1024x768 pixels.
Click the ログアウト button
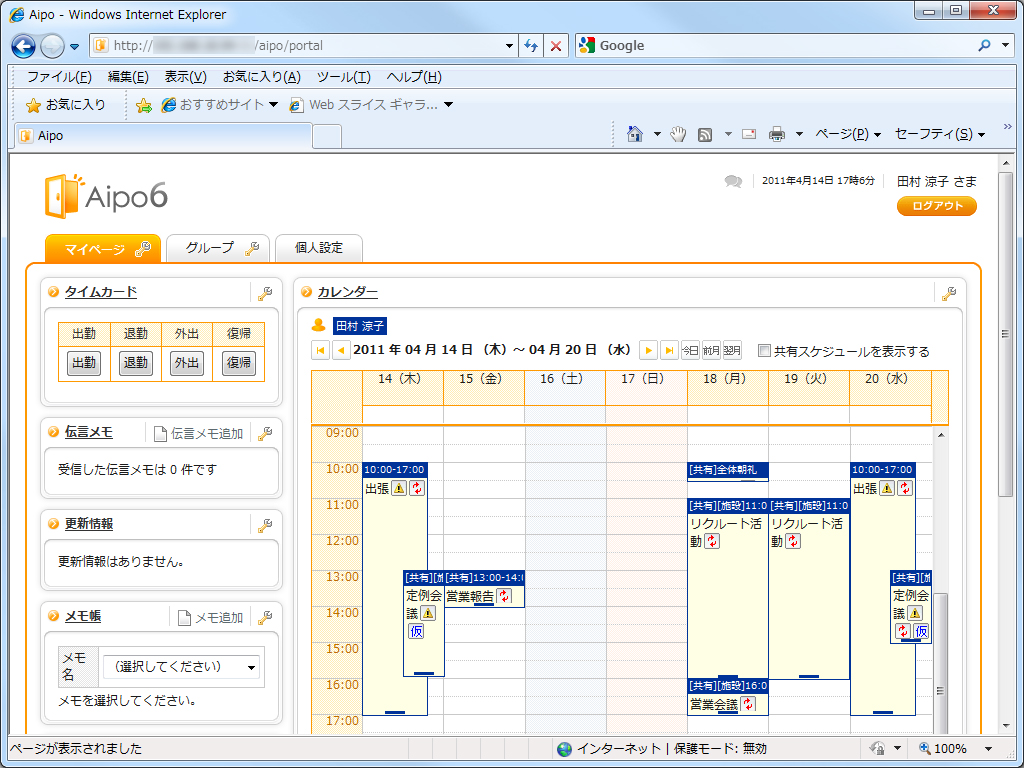click(937, 206)
